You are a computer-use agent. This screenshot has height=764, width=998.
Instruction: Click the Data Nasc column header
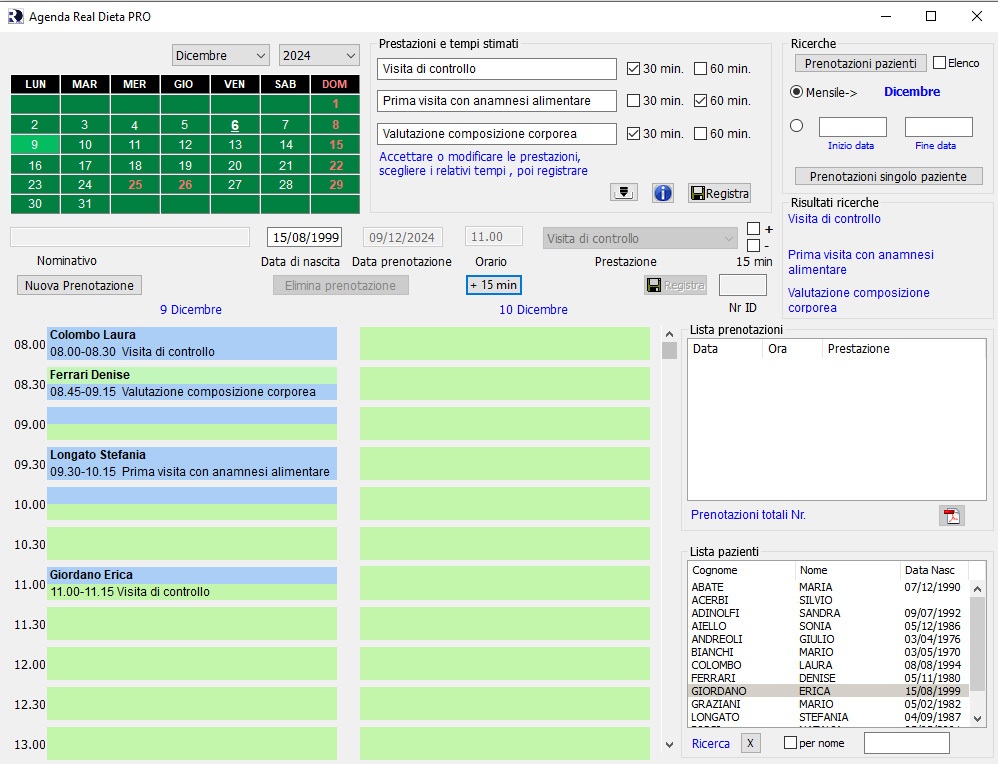point(933,570)
